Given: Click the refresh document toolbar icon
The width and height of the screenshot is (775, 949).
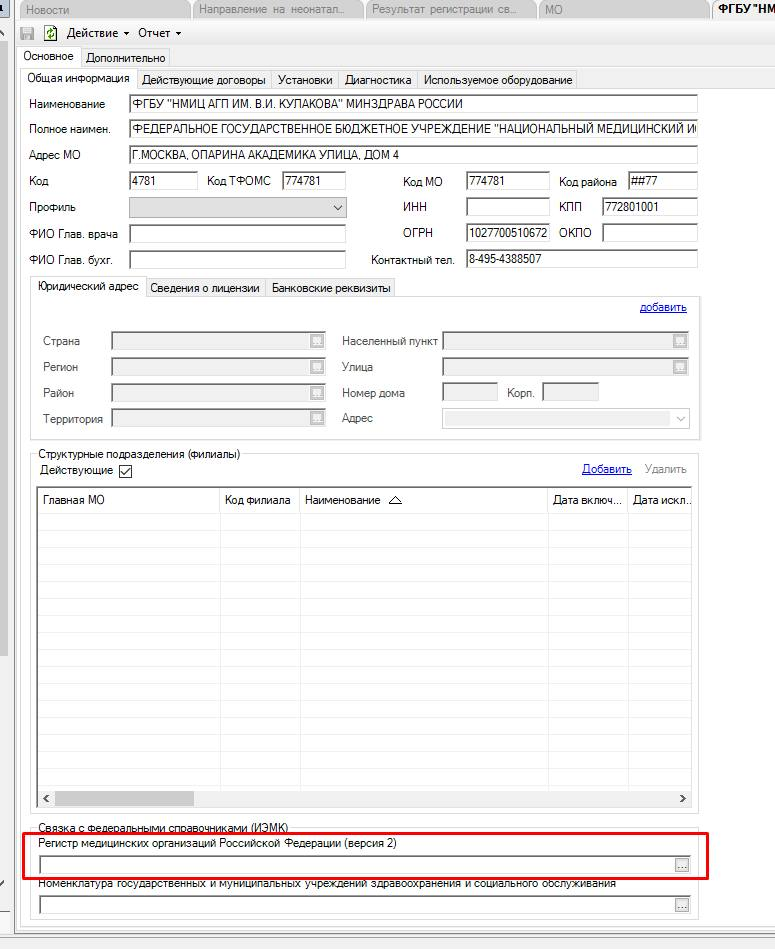Looking at the screenshot, I should pos(51,33).
